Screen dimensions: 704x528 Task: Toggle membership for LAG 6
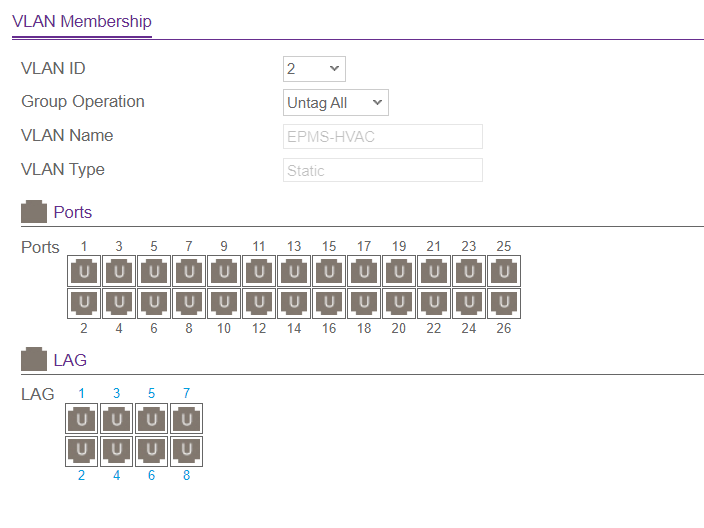(152, 451)
